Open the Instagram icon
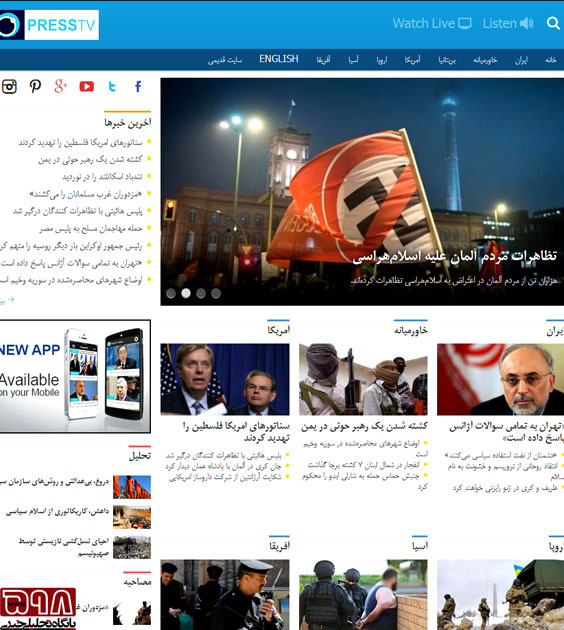Viewport: 564px width, 630px height. pos(9,86)
